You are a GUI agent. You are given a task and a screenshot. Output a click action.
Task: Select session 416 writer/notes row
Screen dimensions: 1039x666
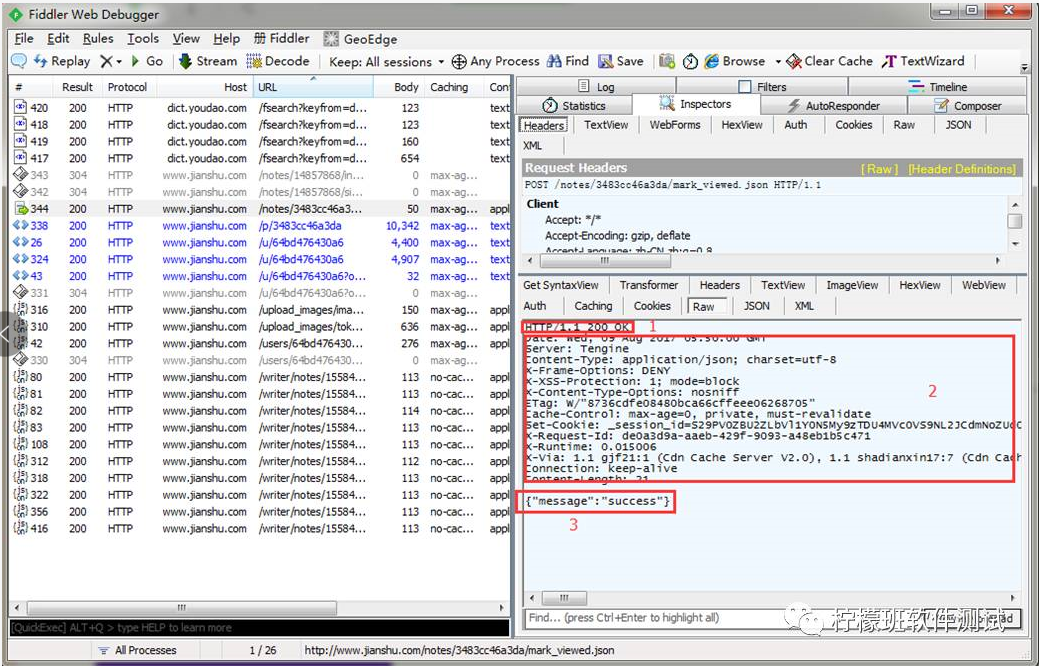(260, 528)
